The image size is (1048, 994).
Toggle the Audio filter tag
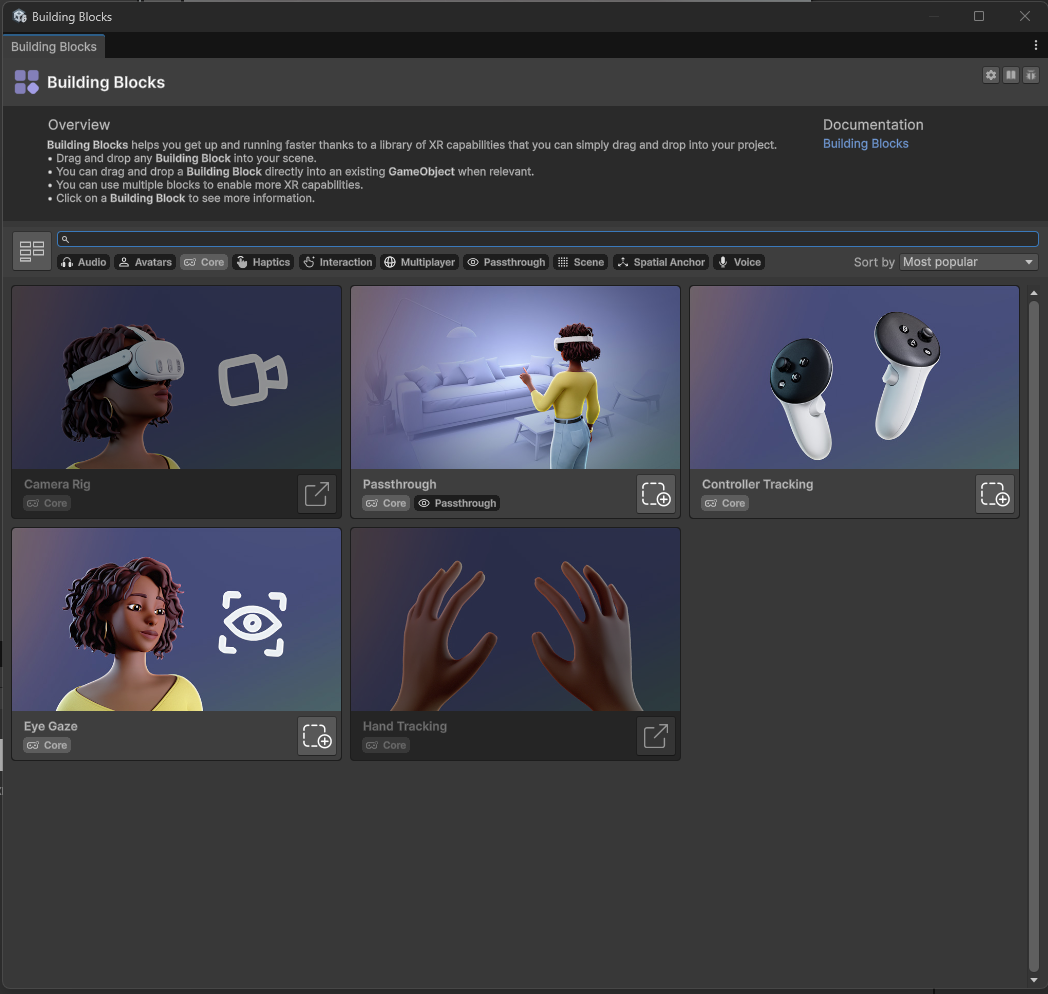pyautogui.click(x=84, y=262)
